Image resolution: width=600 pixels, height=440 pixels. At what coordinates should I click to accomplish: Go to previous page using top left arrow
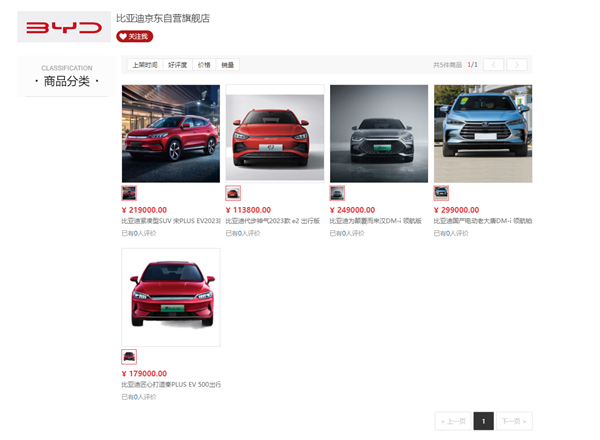493,65
